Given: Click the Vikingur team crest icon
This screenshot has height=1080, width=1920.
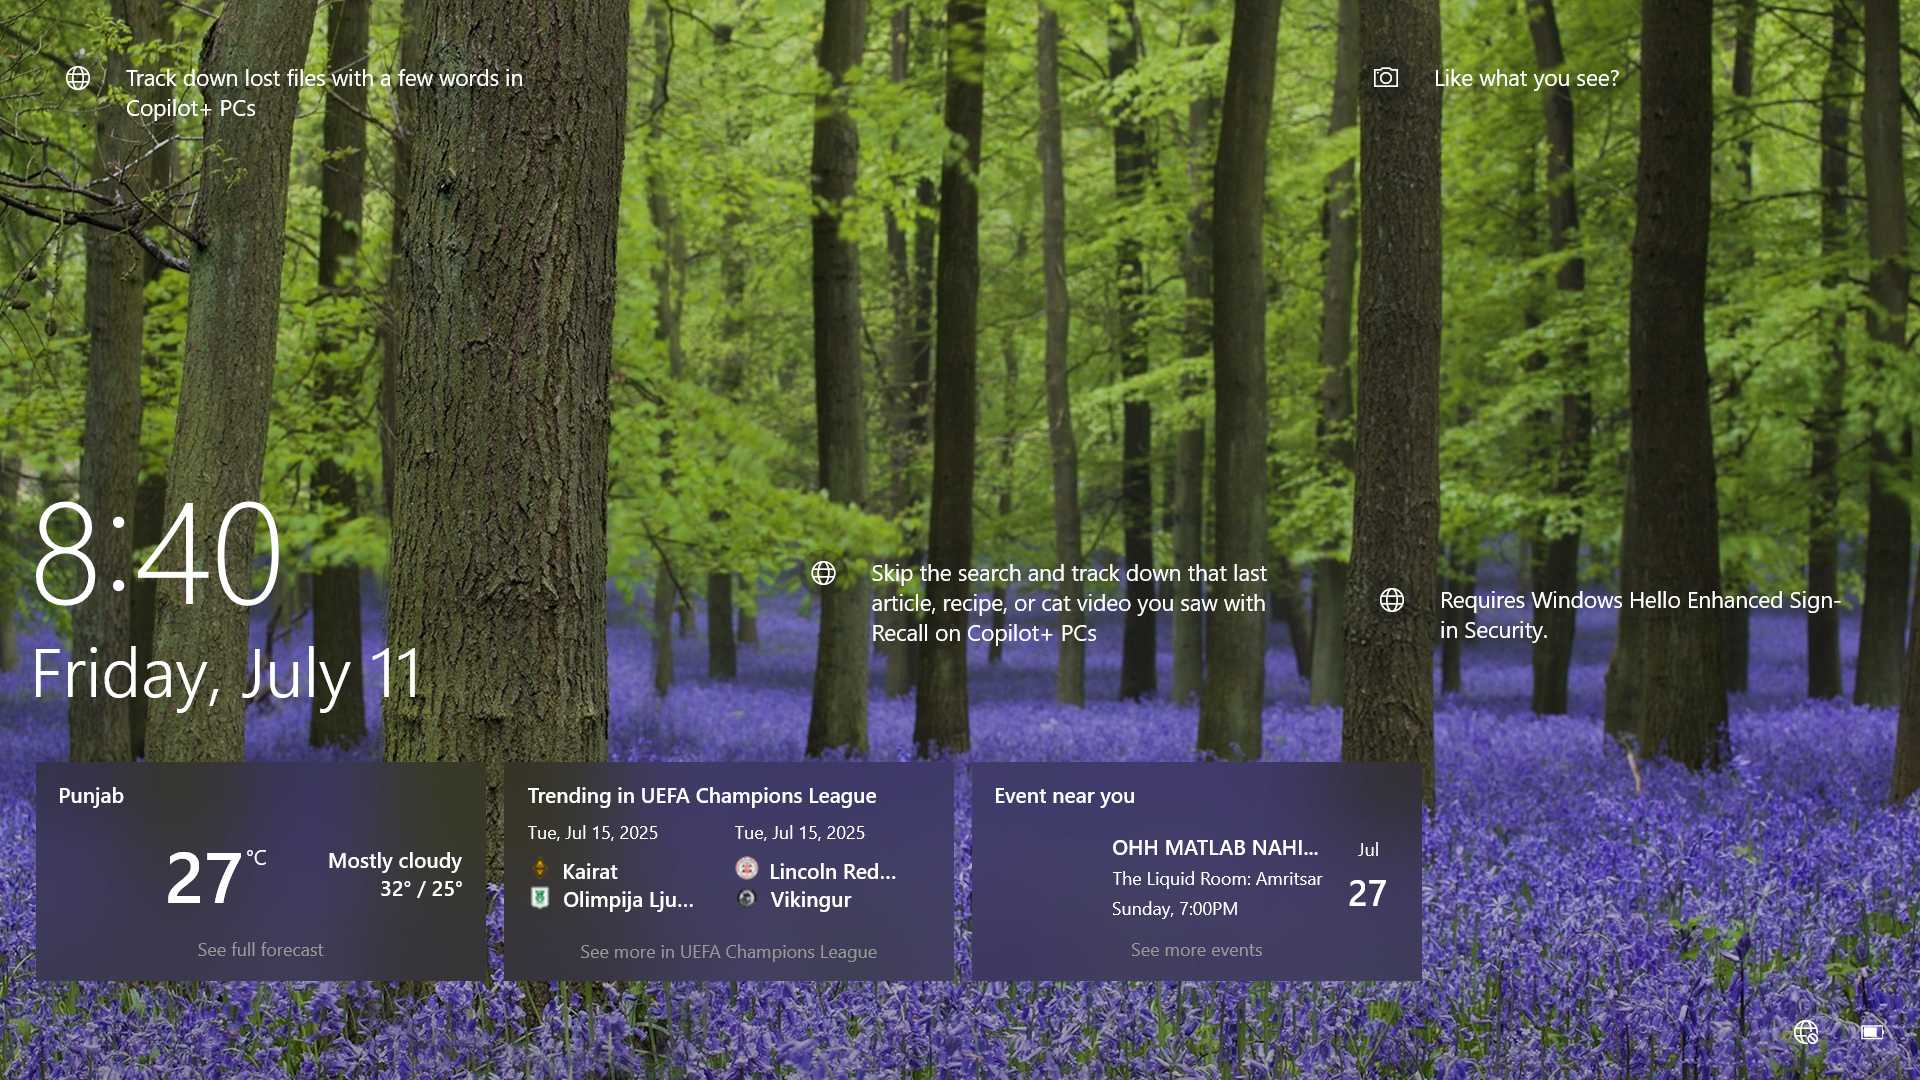Looking at the screenshot, I should pyautogui.click(x=747, y=898).
